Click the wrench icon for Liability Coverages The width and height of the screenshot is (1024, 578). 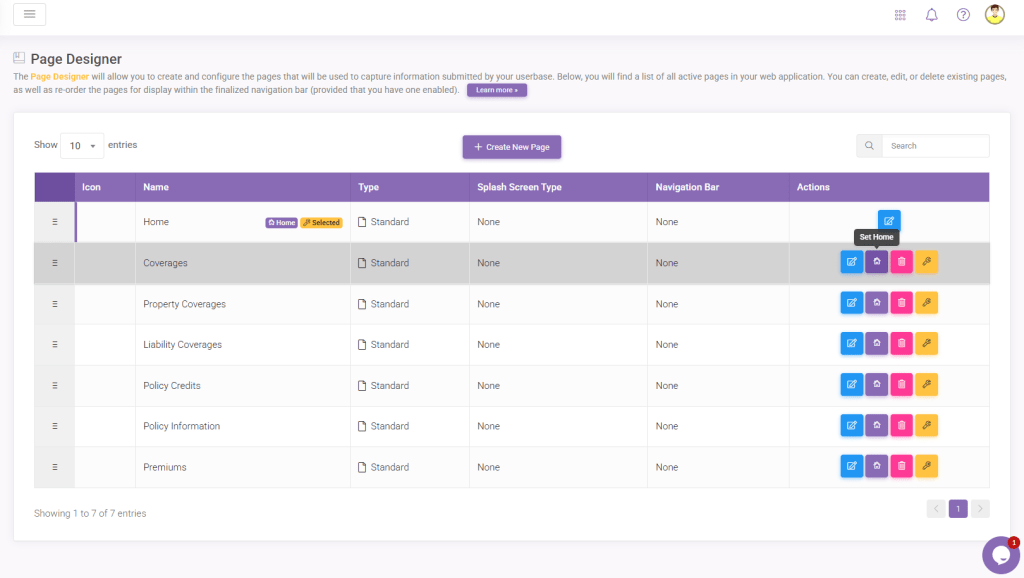(926, 344)
